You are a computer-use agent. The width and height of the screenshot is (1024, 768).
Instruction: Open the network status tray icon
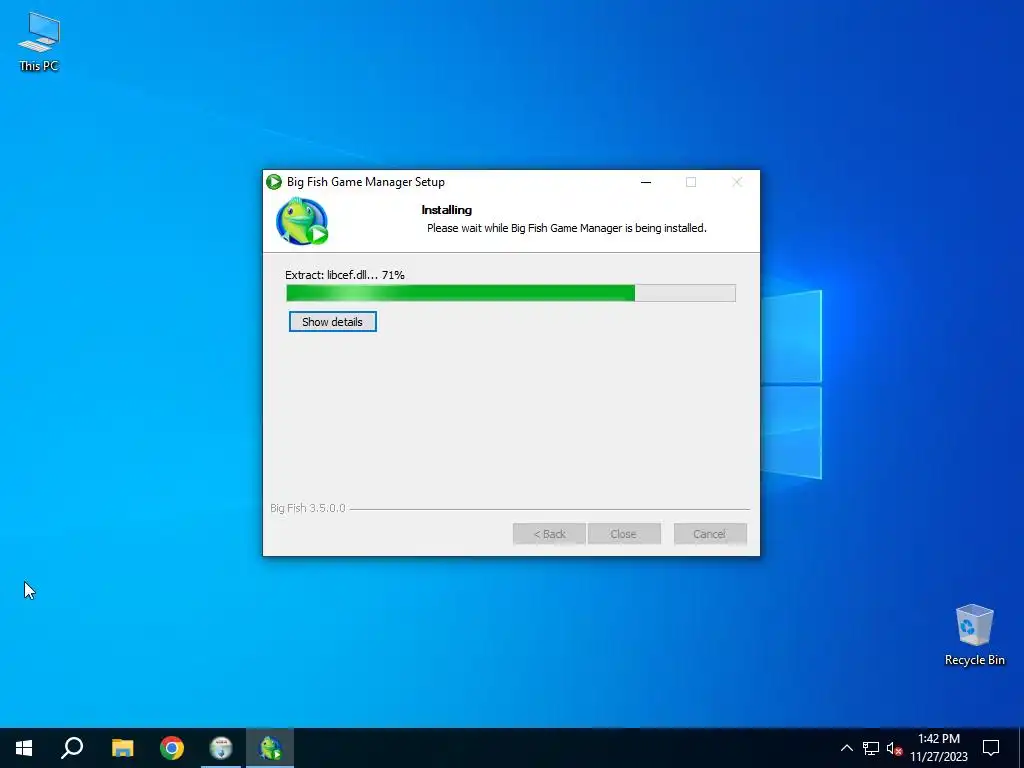pos(871,748)
